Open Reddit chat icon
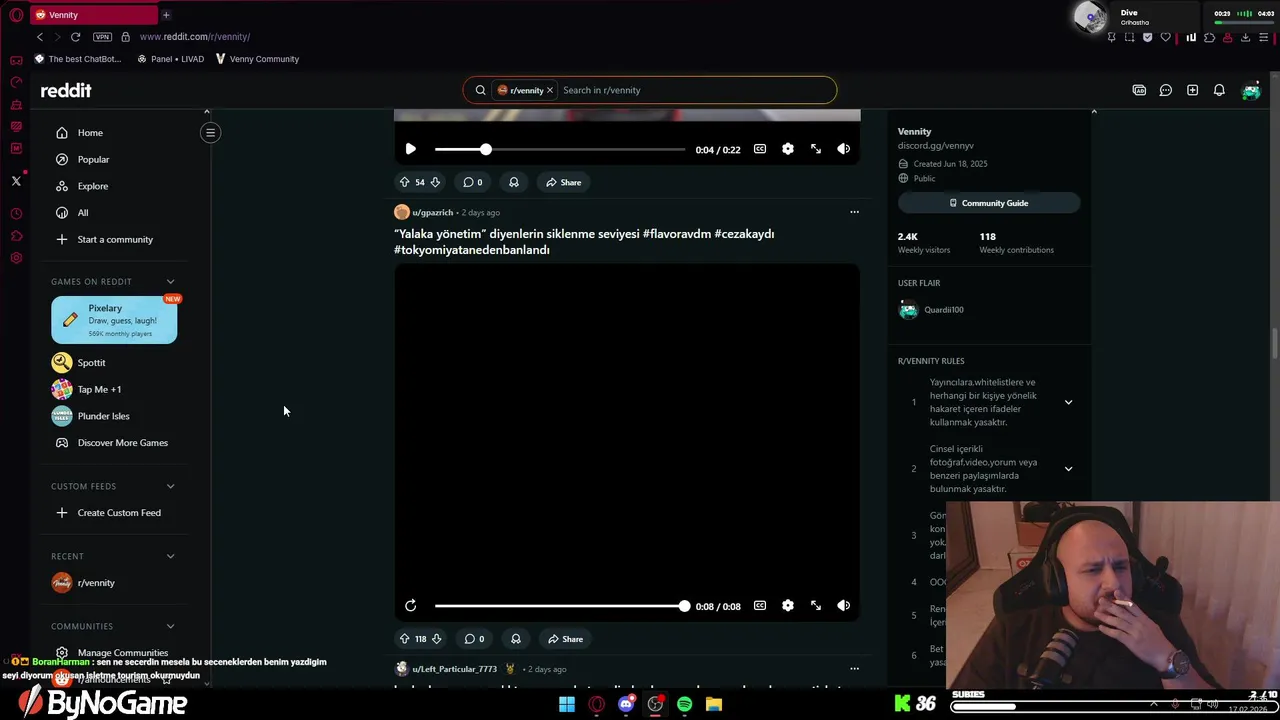 [1166, 90]
